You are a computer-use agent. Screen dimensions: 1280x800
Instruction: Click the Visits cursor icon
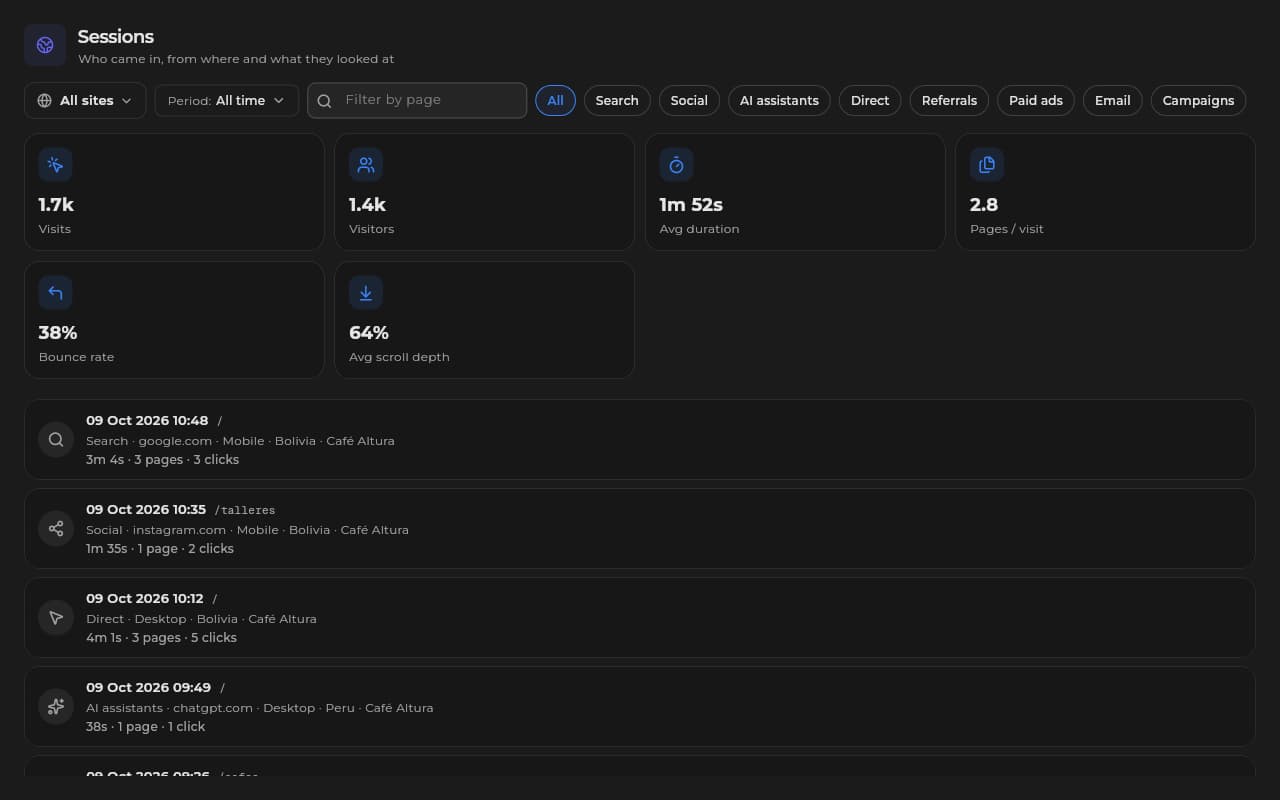point(56,165)
